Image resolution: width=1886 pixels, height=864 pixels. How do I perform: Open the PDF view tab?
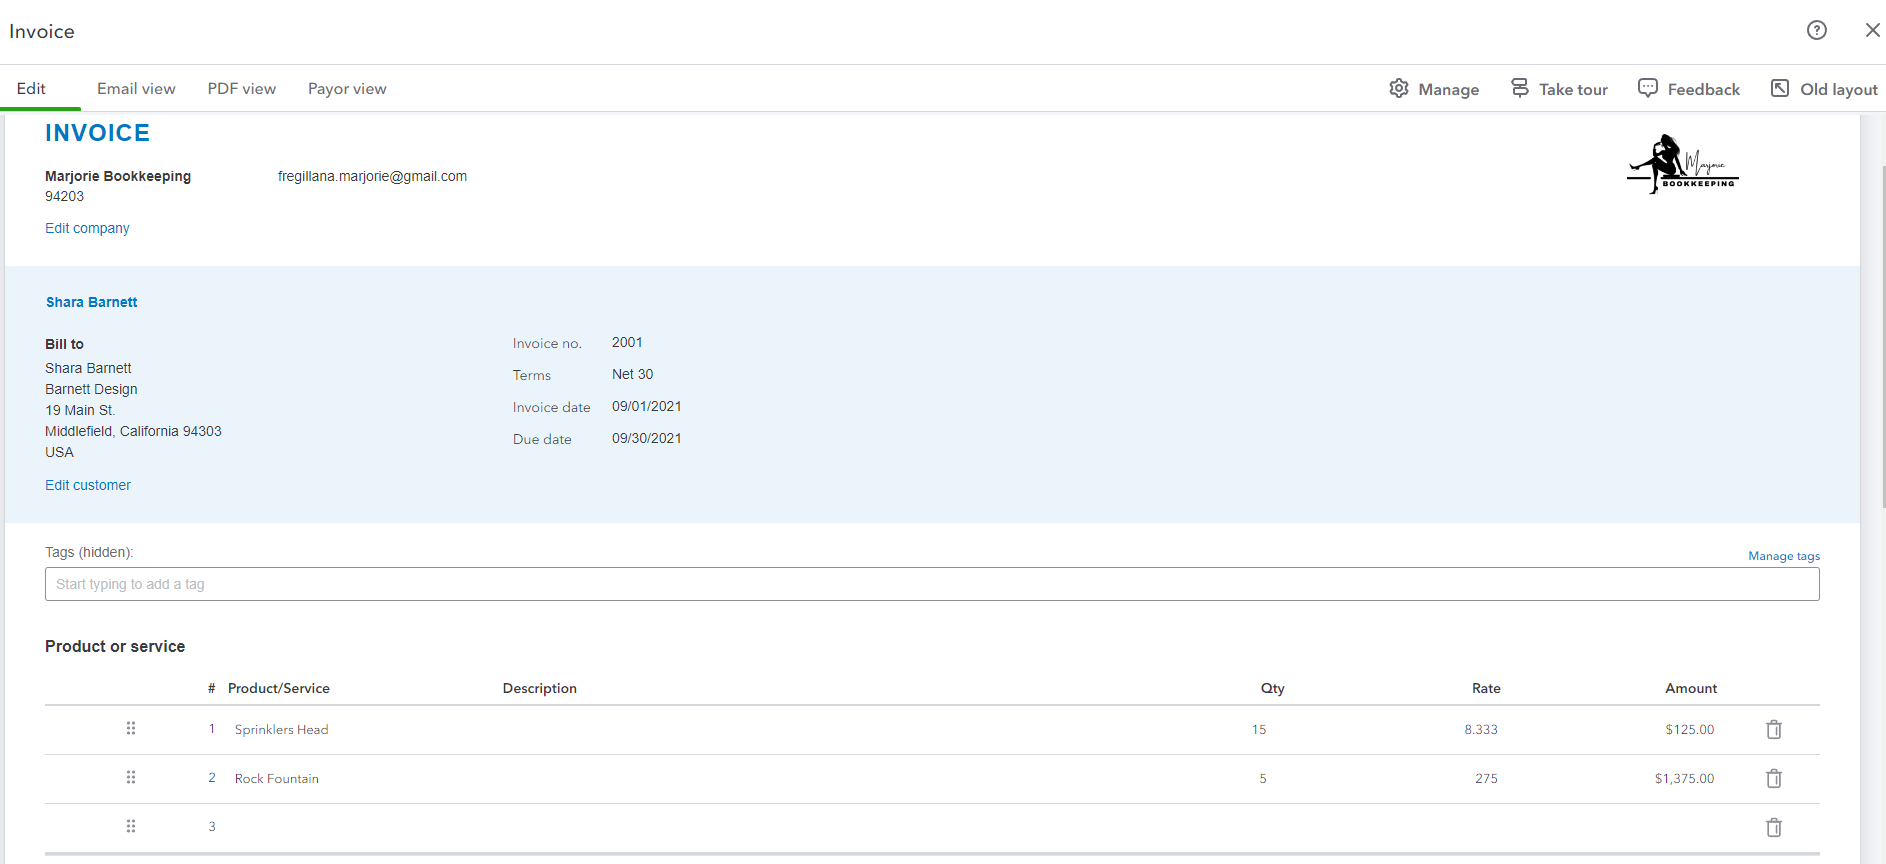point(242,88)
